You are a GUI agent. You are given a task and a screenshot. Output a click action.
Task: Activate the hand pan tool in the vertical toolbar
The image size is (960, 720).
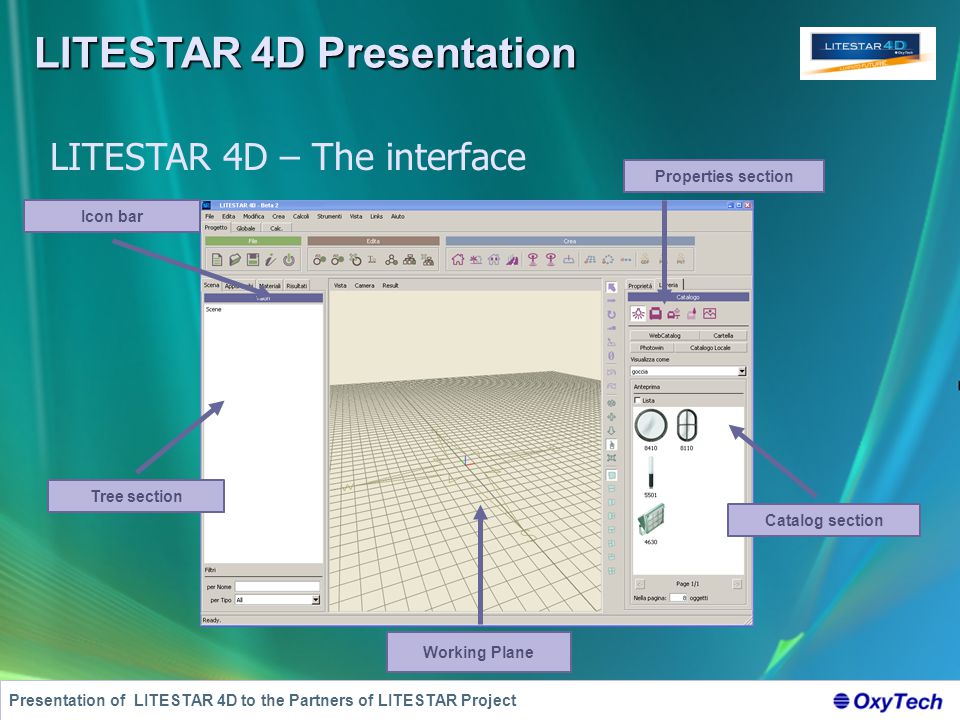pos(611,445)
